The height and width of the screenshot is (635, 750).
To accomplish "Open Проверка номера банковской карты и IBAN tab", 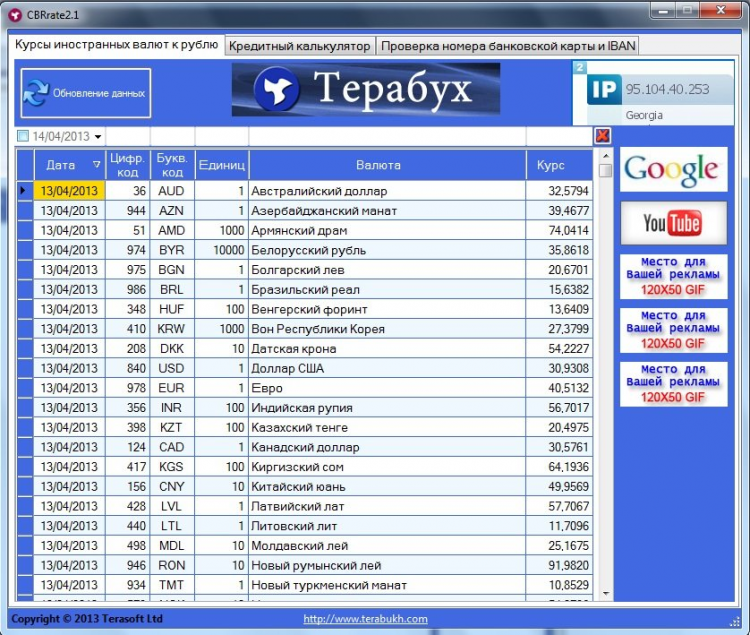I will tap(507, 46).
